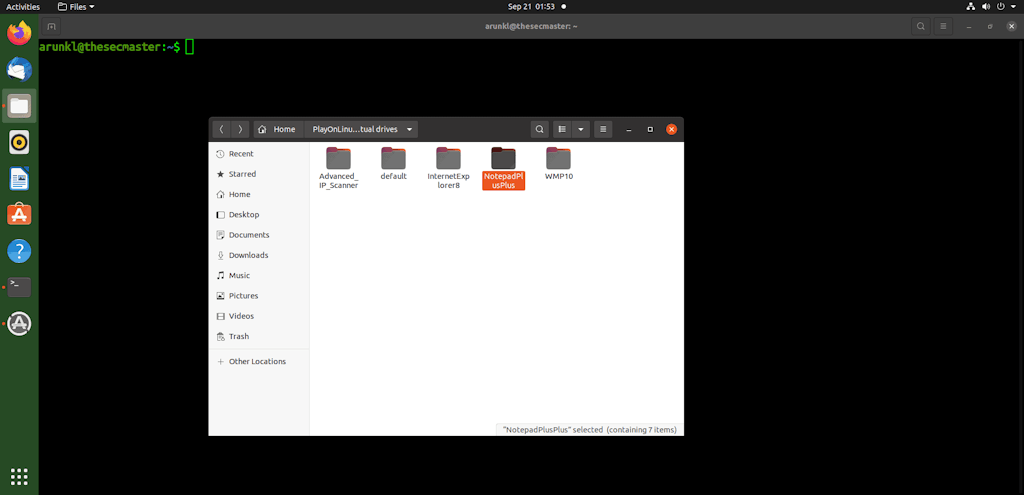
Task: Select PlayOnLinu...tual drives path segment
Action: pos(355,129)
